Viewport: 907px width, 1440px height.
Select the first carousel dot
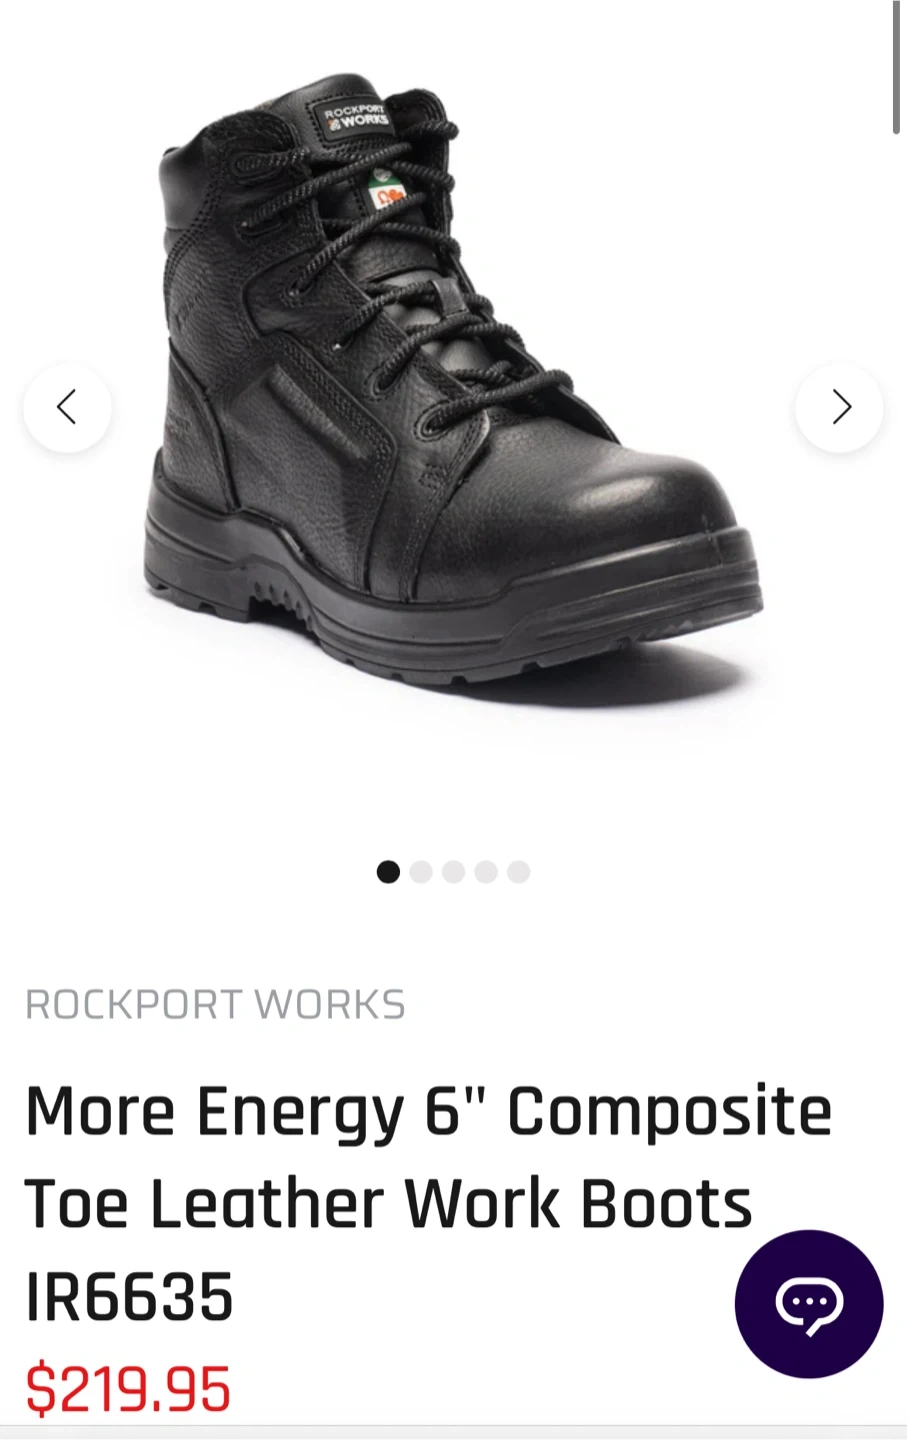[388, 872]
